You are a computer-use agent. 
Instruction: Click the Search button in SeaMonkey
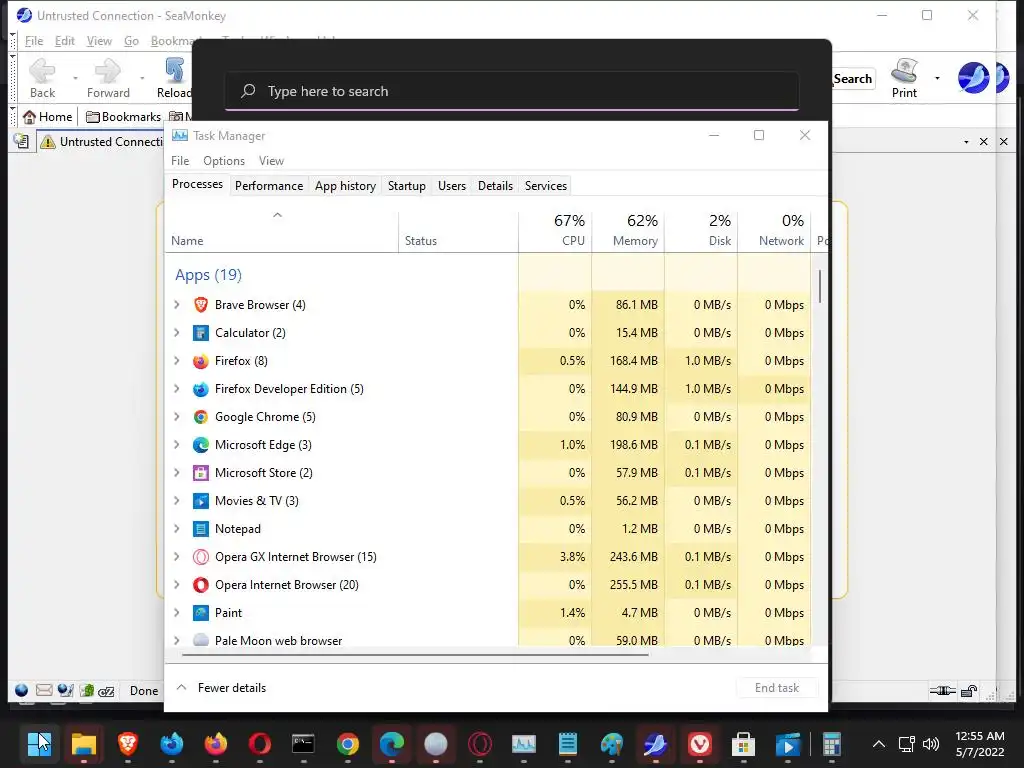click(853, 78)
